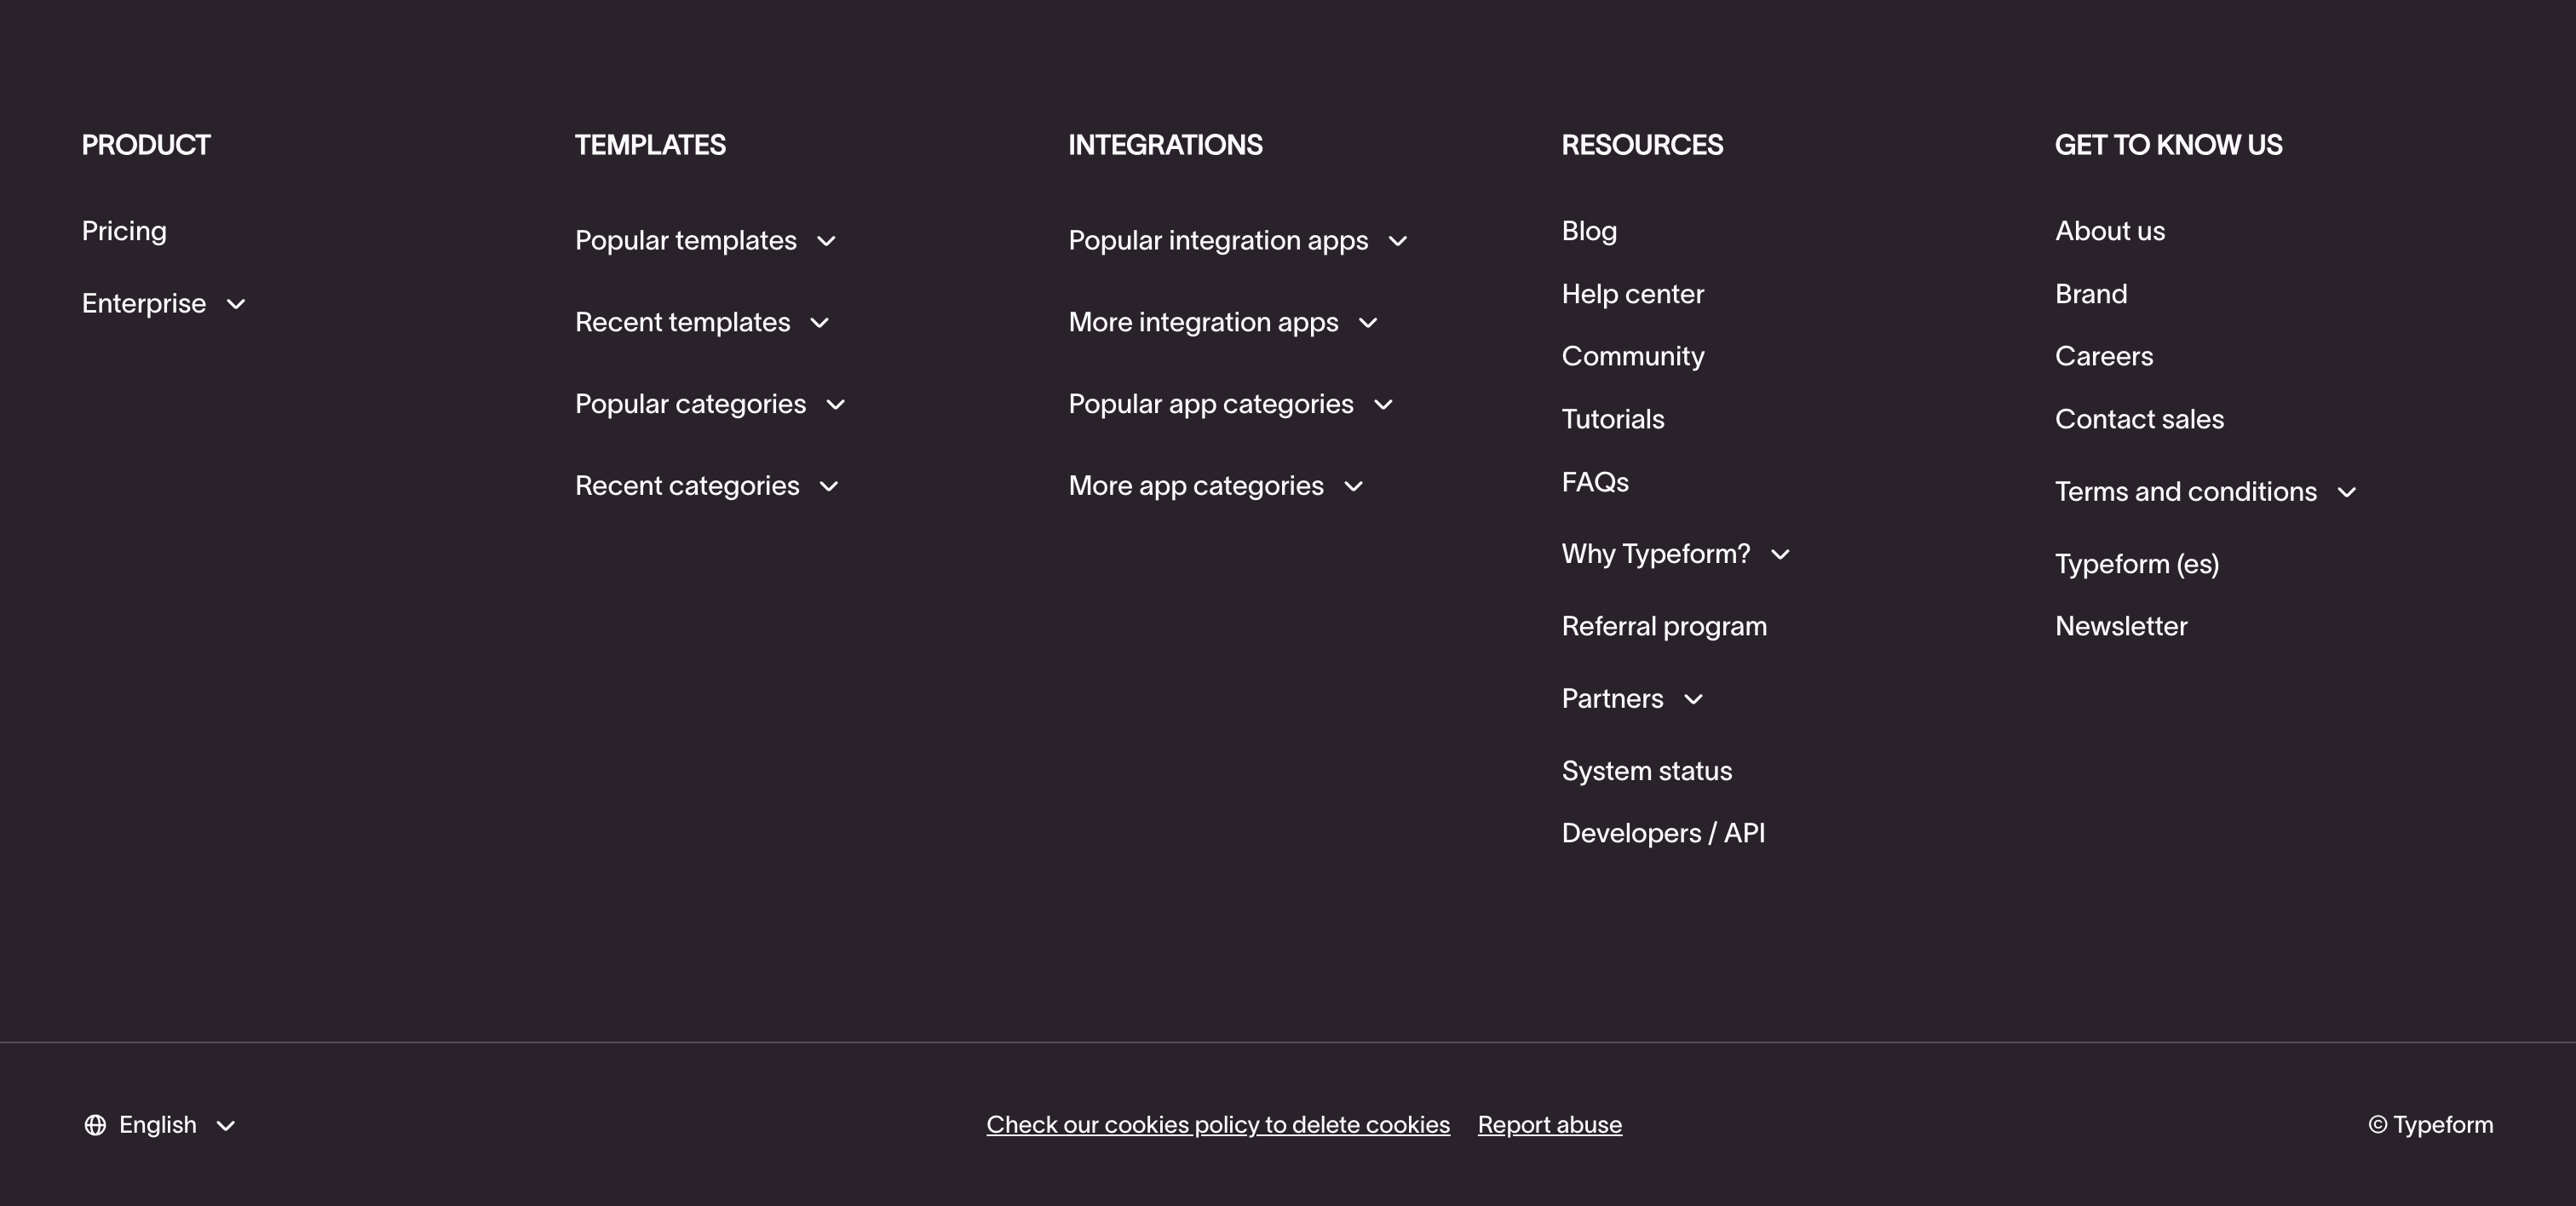
Task: Expand Popular integration apps list
Action: (1397, 241)
